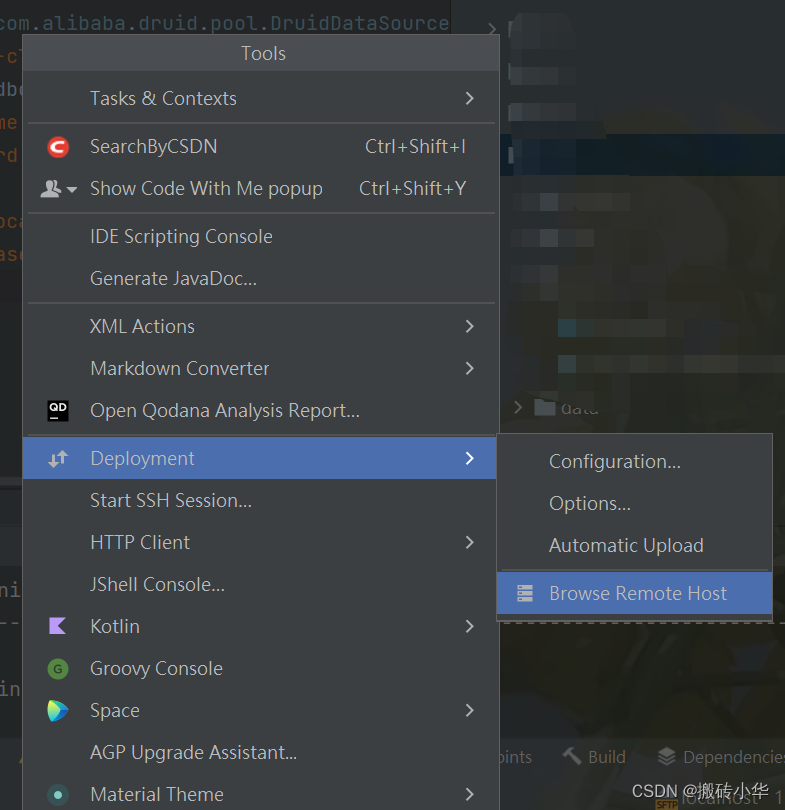Select HTTP Client menu entry
The image size is (785, 810).
point(261,542)
